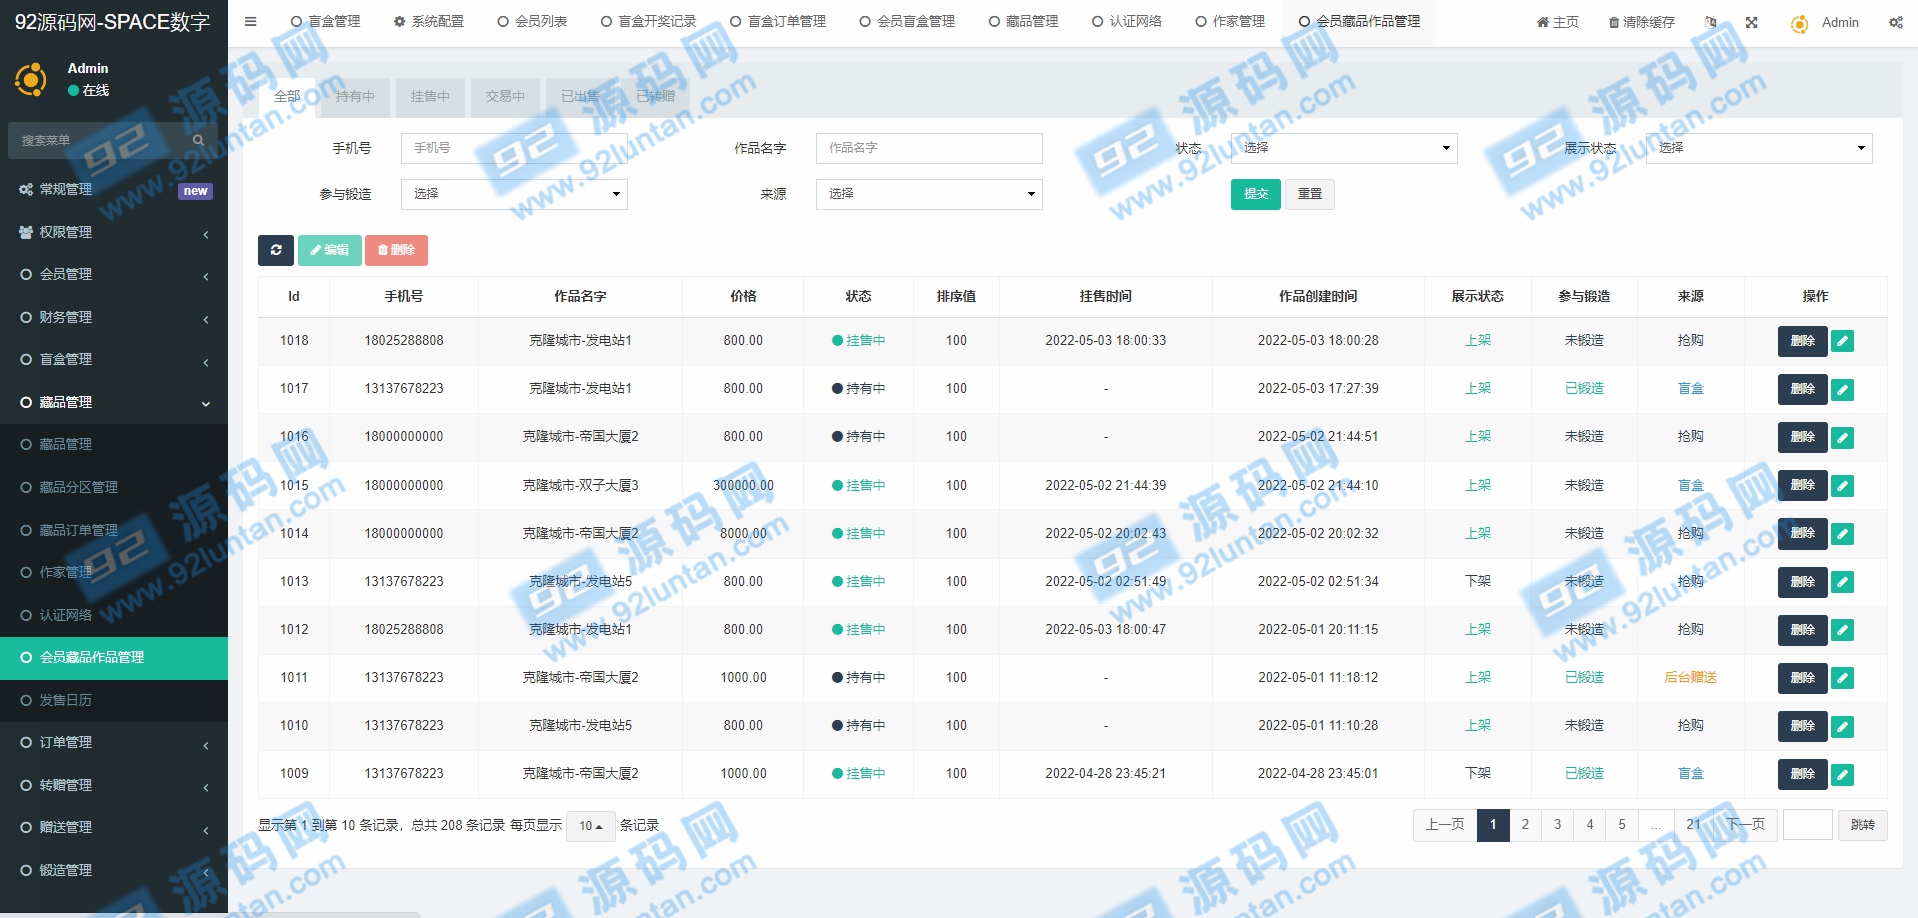1918x918 pixels.
Task: Switch to 全部 filter tab
Action: (x=287, y=96)
